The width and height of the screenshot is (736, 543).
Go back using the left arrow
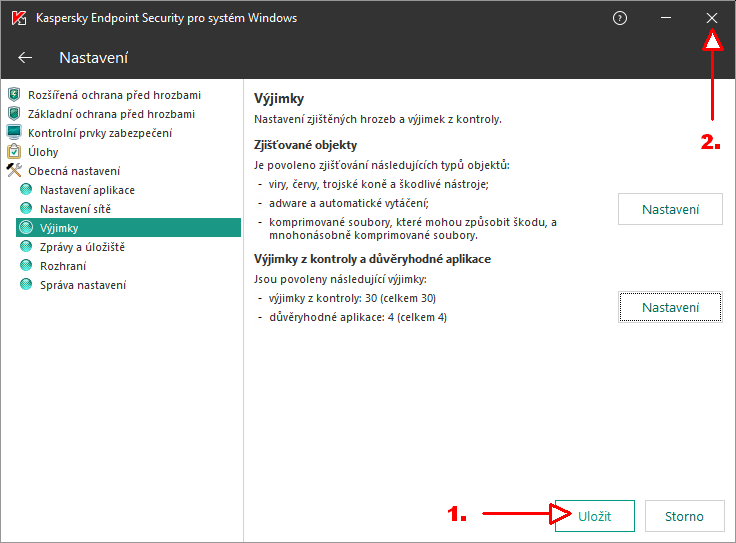[x=25, y=58]
